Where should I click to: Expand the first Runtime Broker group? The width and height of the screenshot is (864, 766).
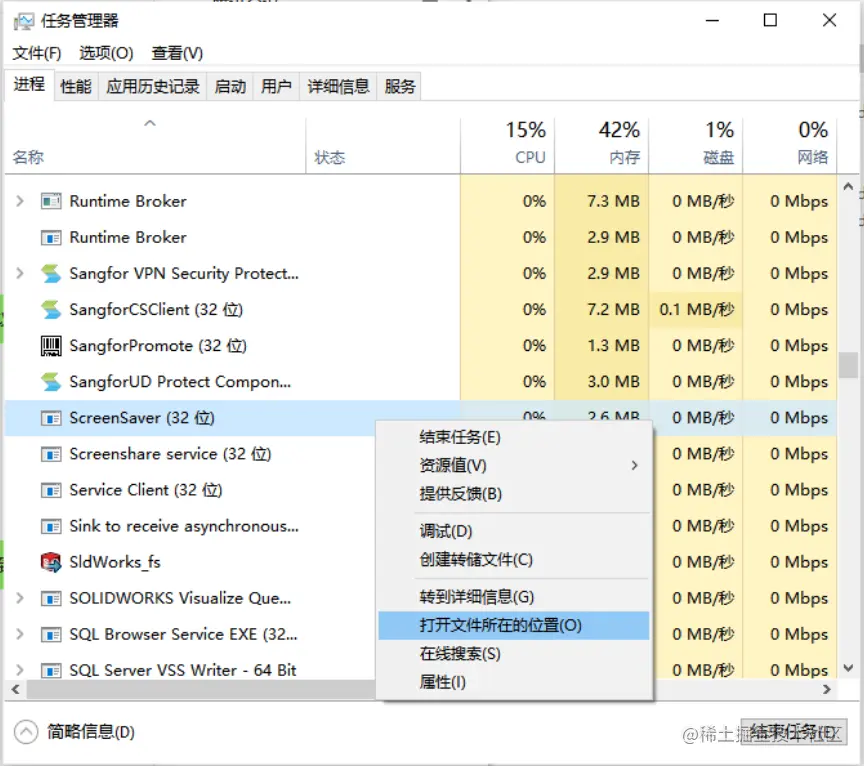[x=20, y=201]
